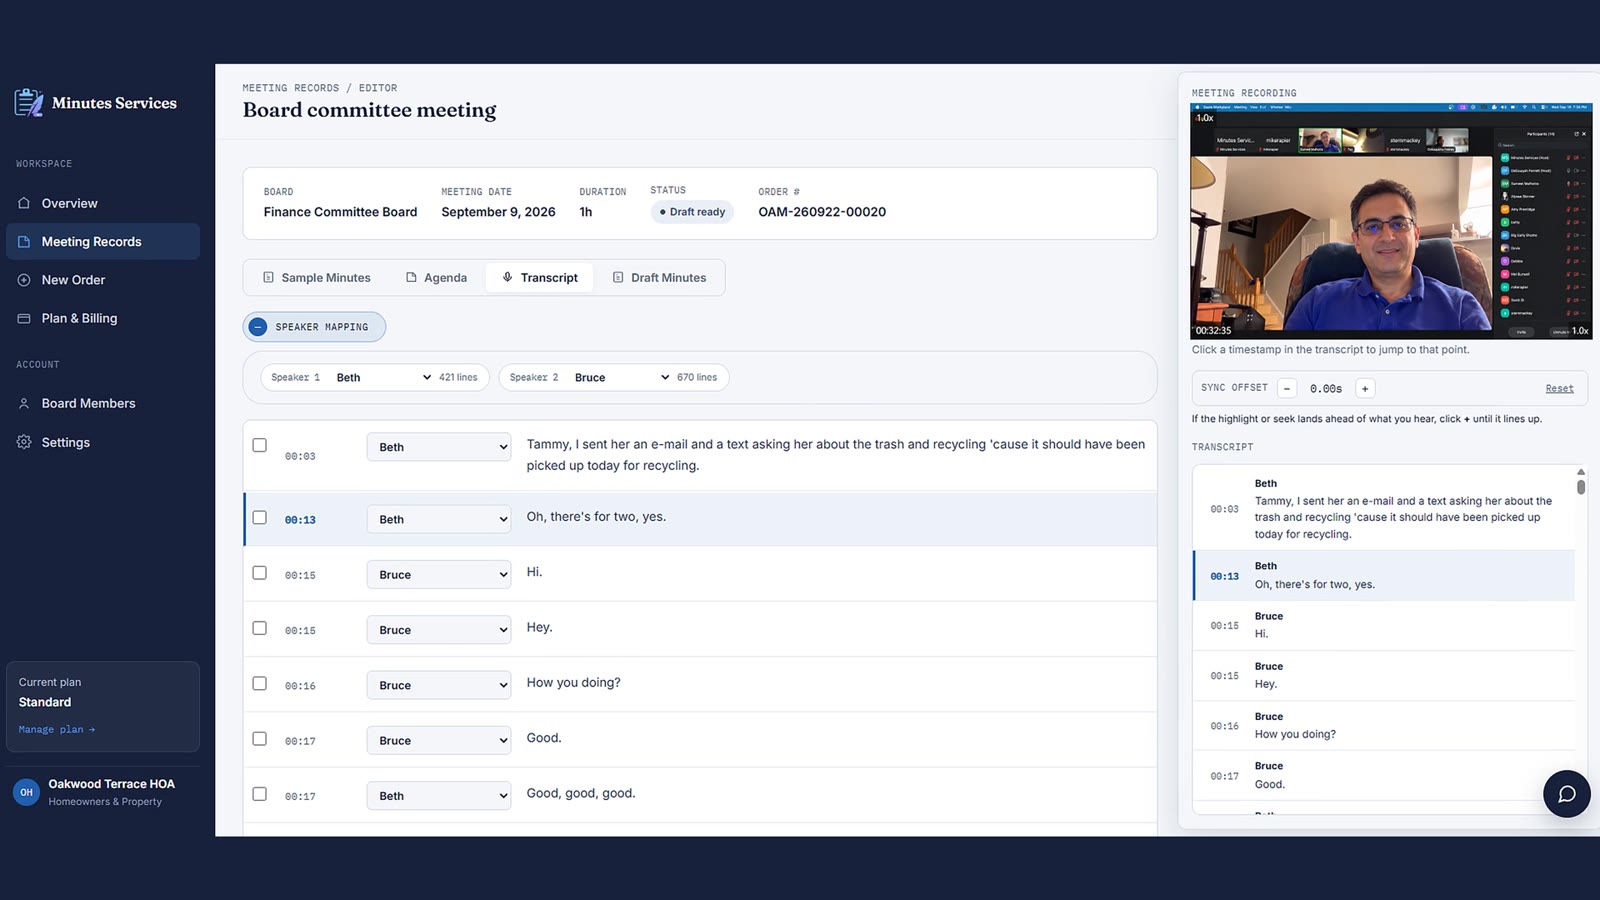This screenshot has height=900, width=1600.
Task: Tick the checkbox for "Good, good, good."
Action: point(260,794)
